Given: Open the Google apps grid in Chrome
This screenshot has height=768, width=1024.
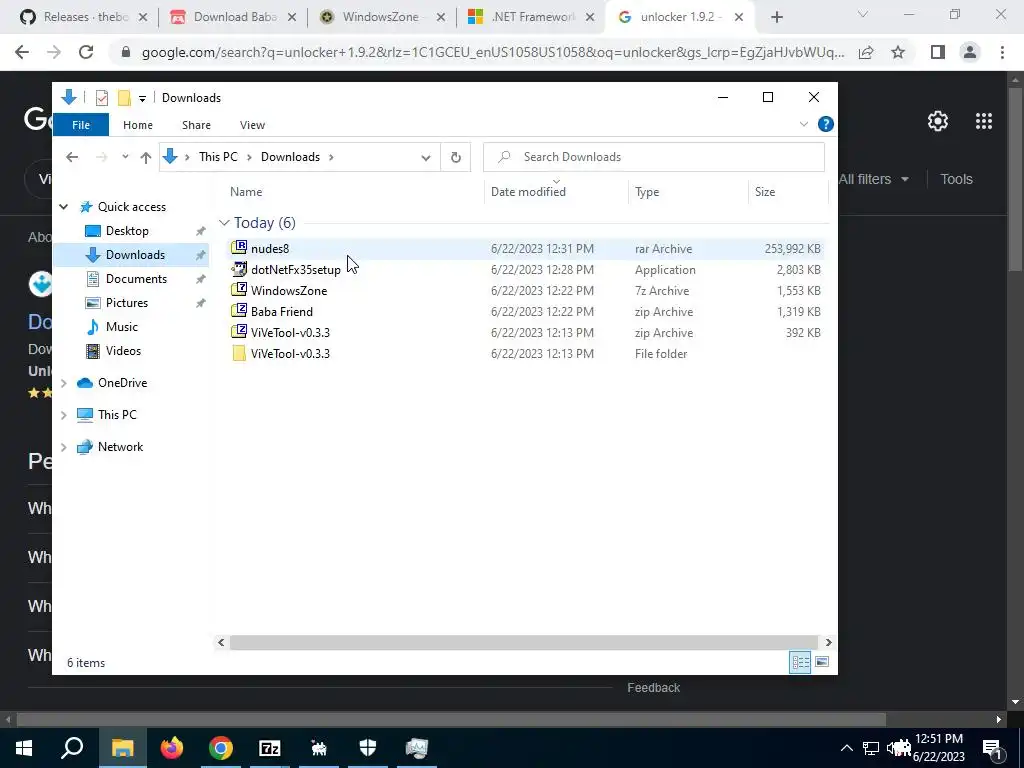Looking at the screenshot, I should pyautogui.click(x=984, y=121).
